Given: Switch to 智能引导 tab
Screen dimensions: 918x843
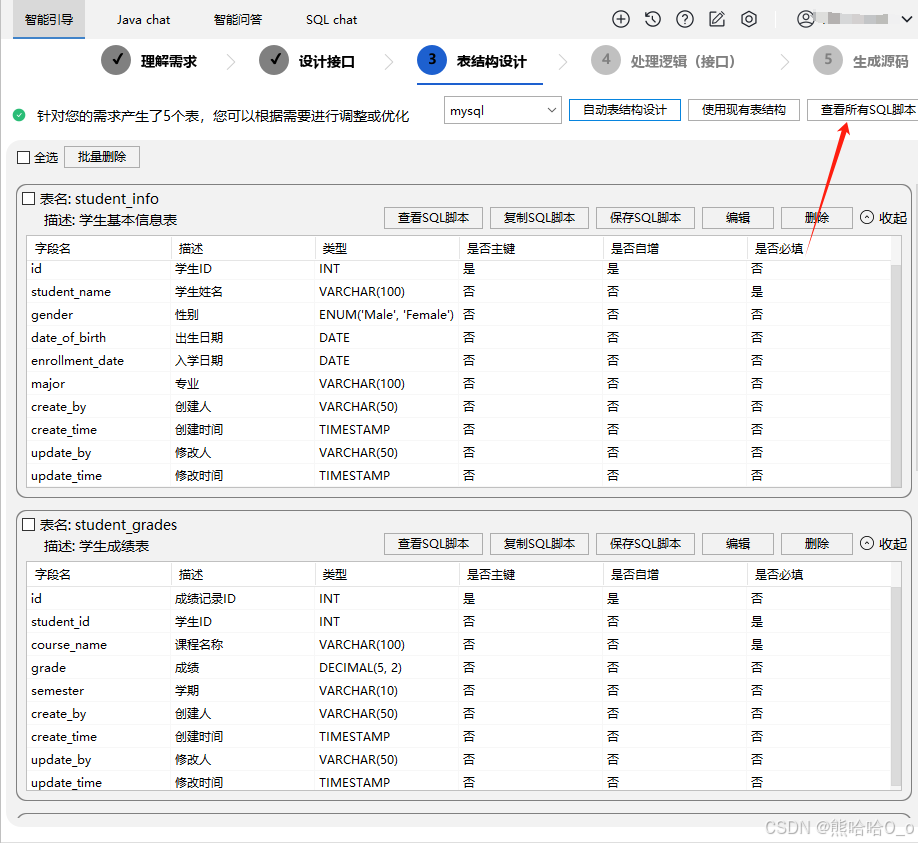Looking at the screenshot, I should (x=49, y=20).
